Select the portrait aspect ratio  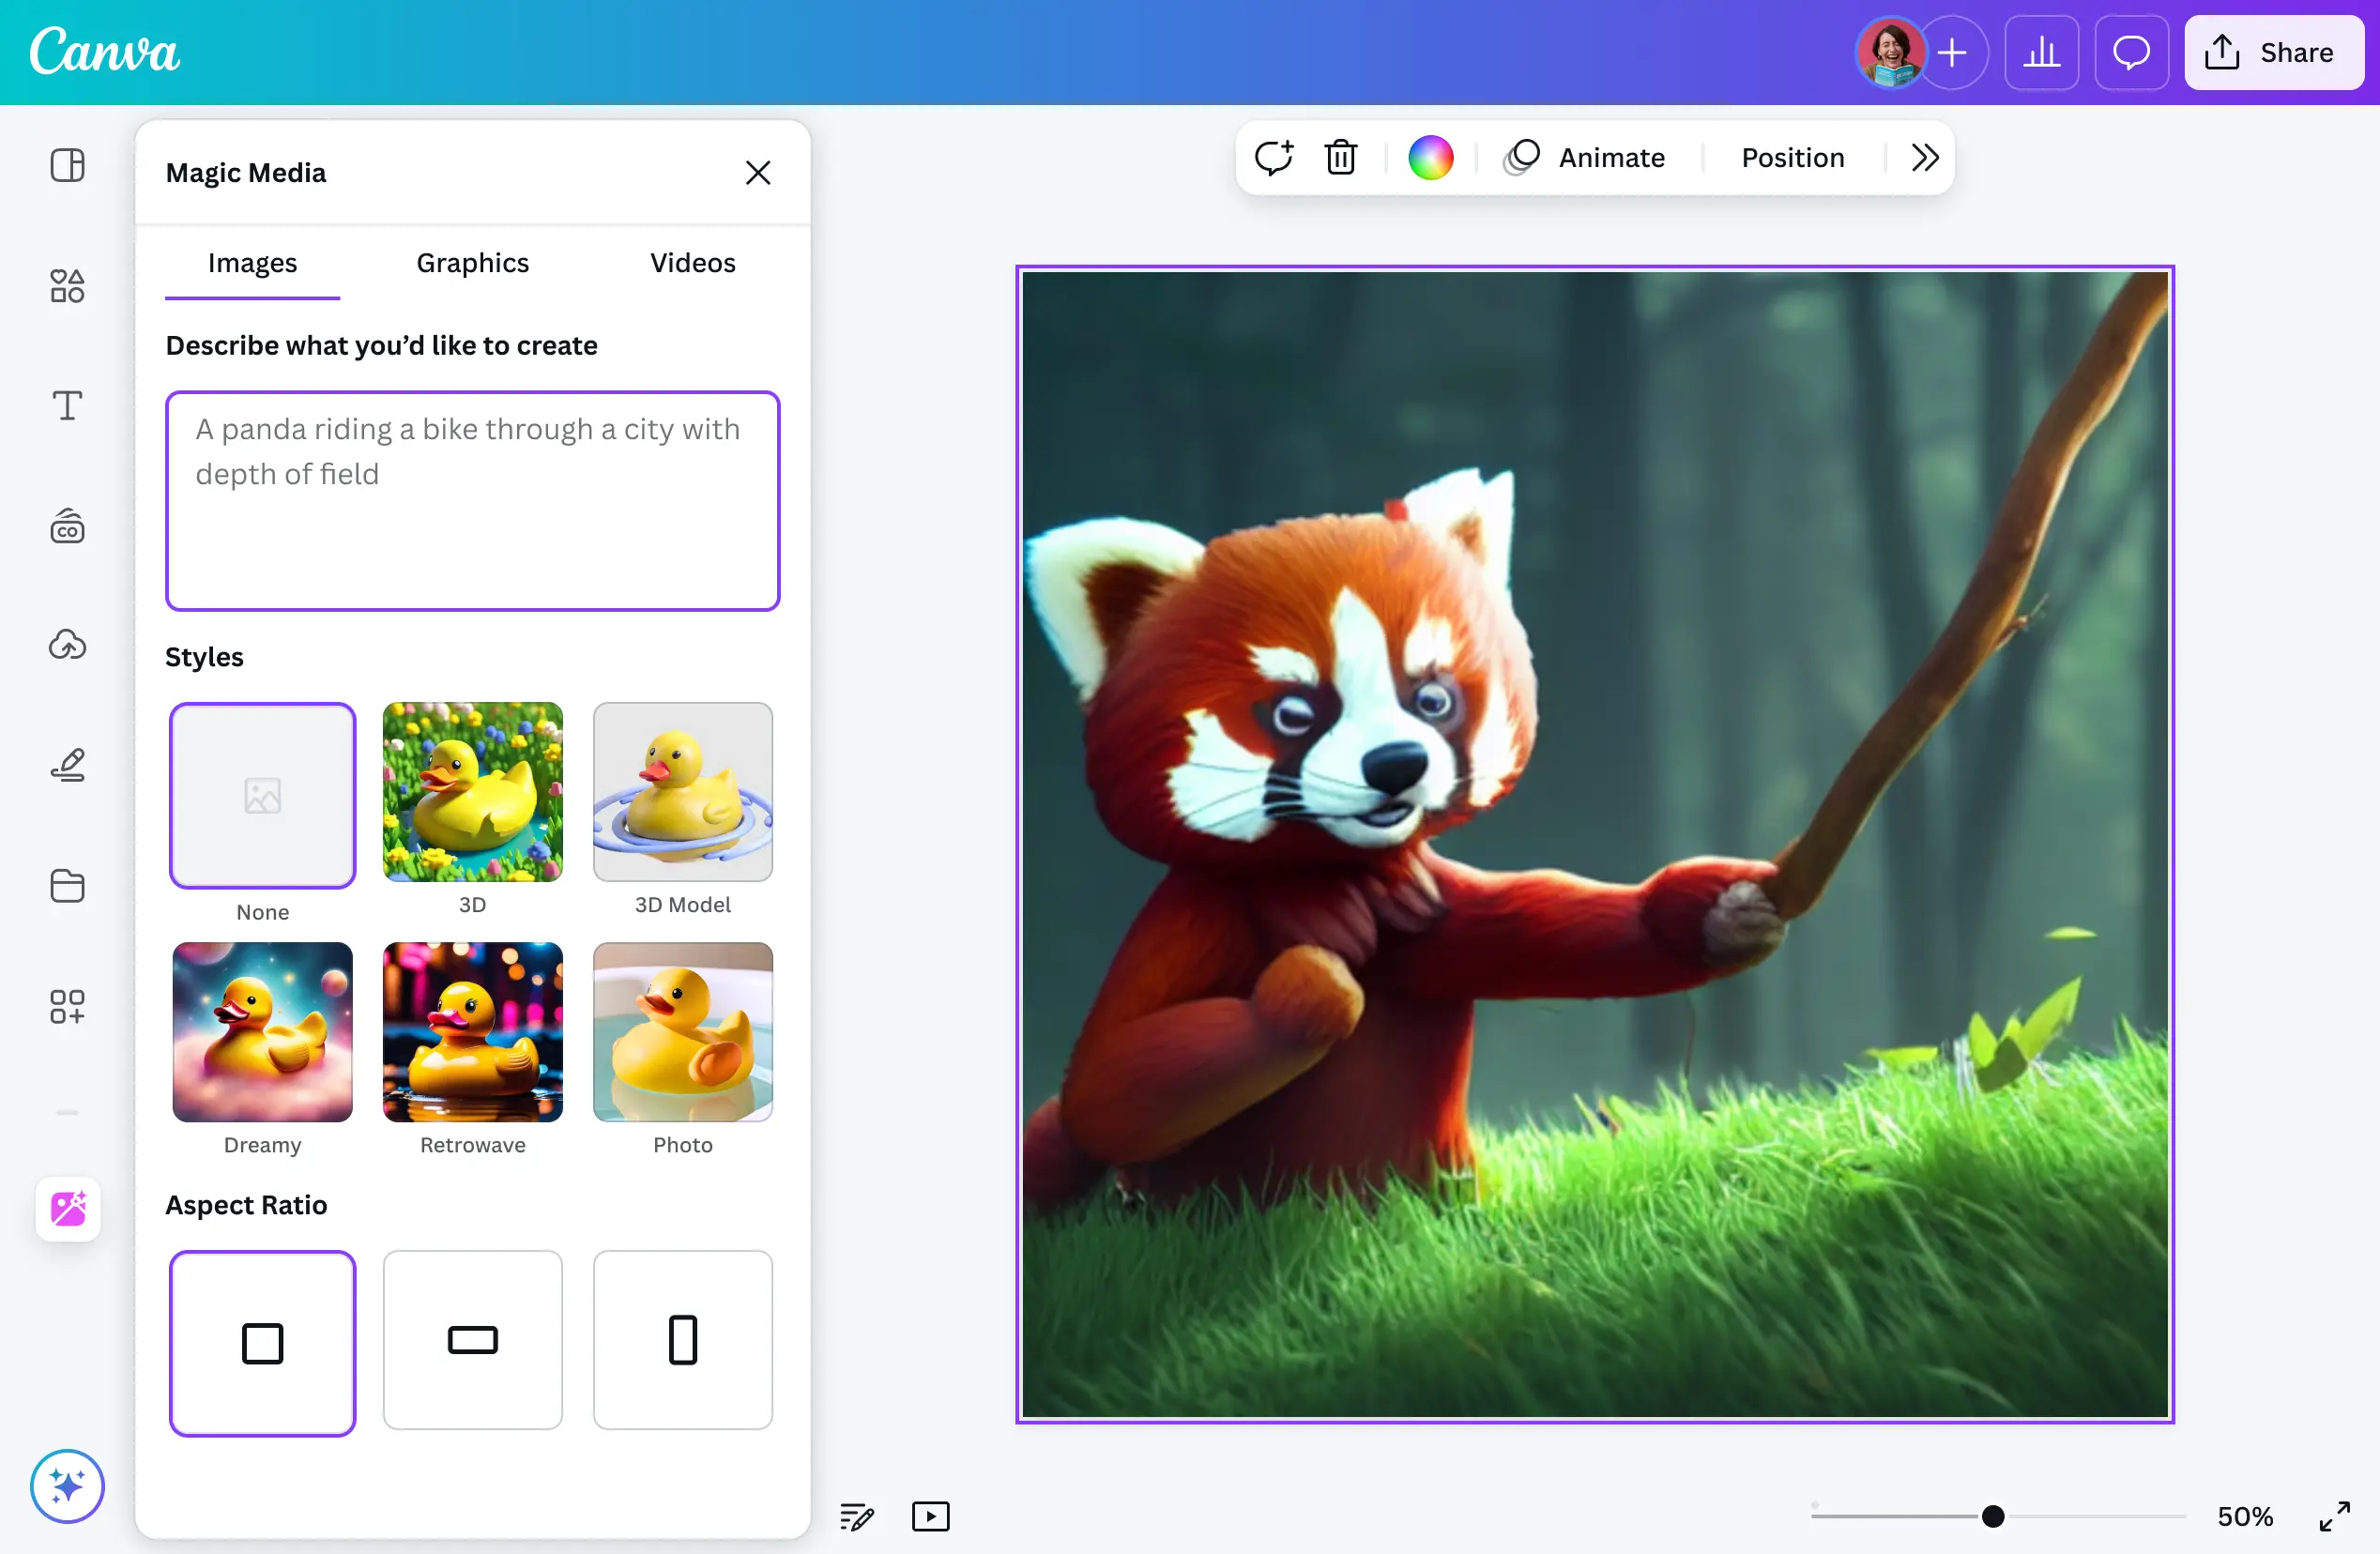682,1340
